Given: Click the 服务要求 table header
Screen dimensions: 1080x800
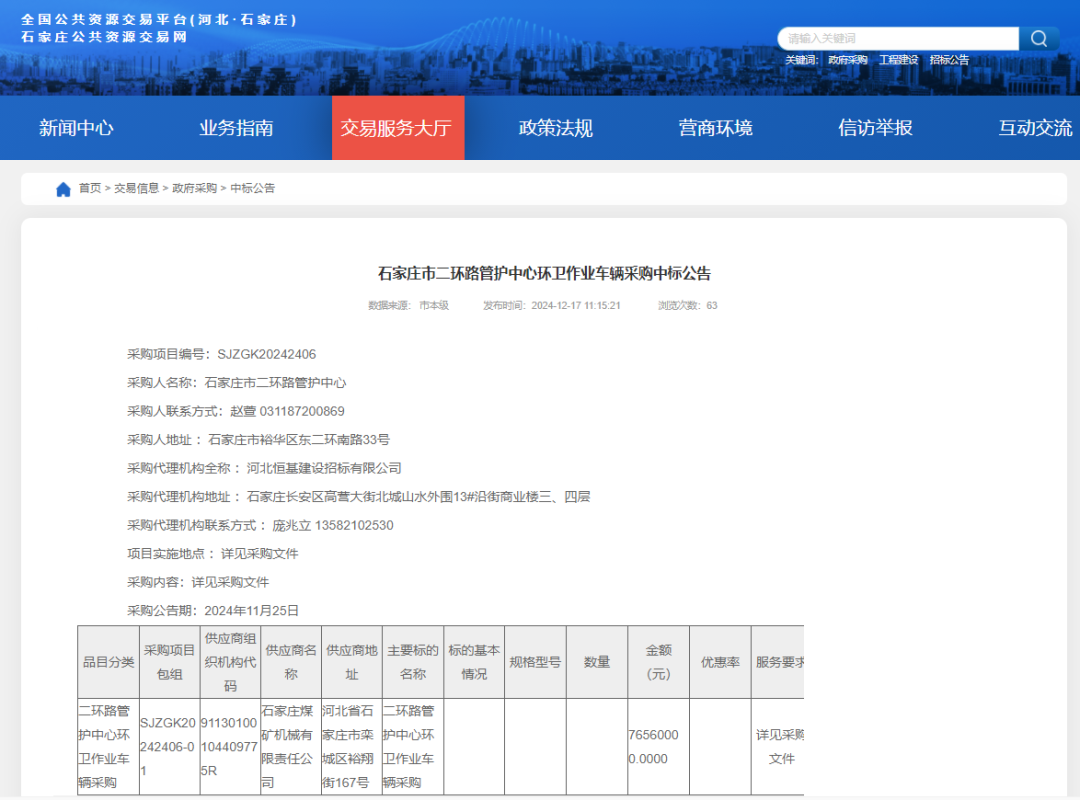Looking at the screenshot, I should tap(778, 662).
